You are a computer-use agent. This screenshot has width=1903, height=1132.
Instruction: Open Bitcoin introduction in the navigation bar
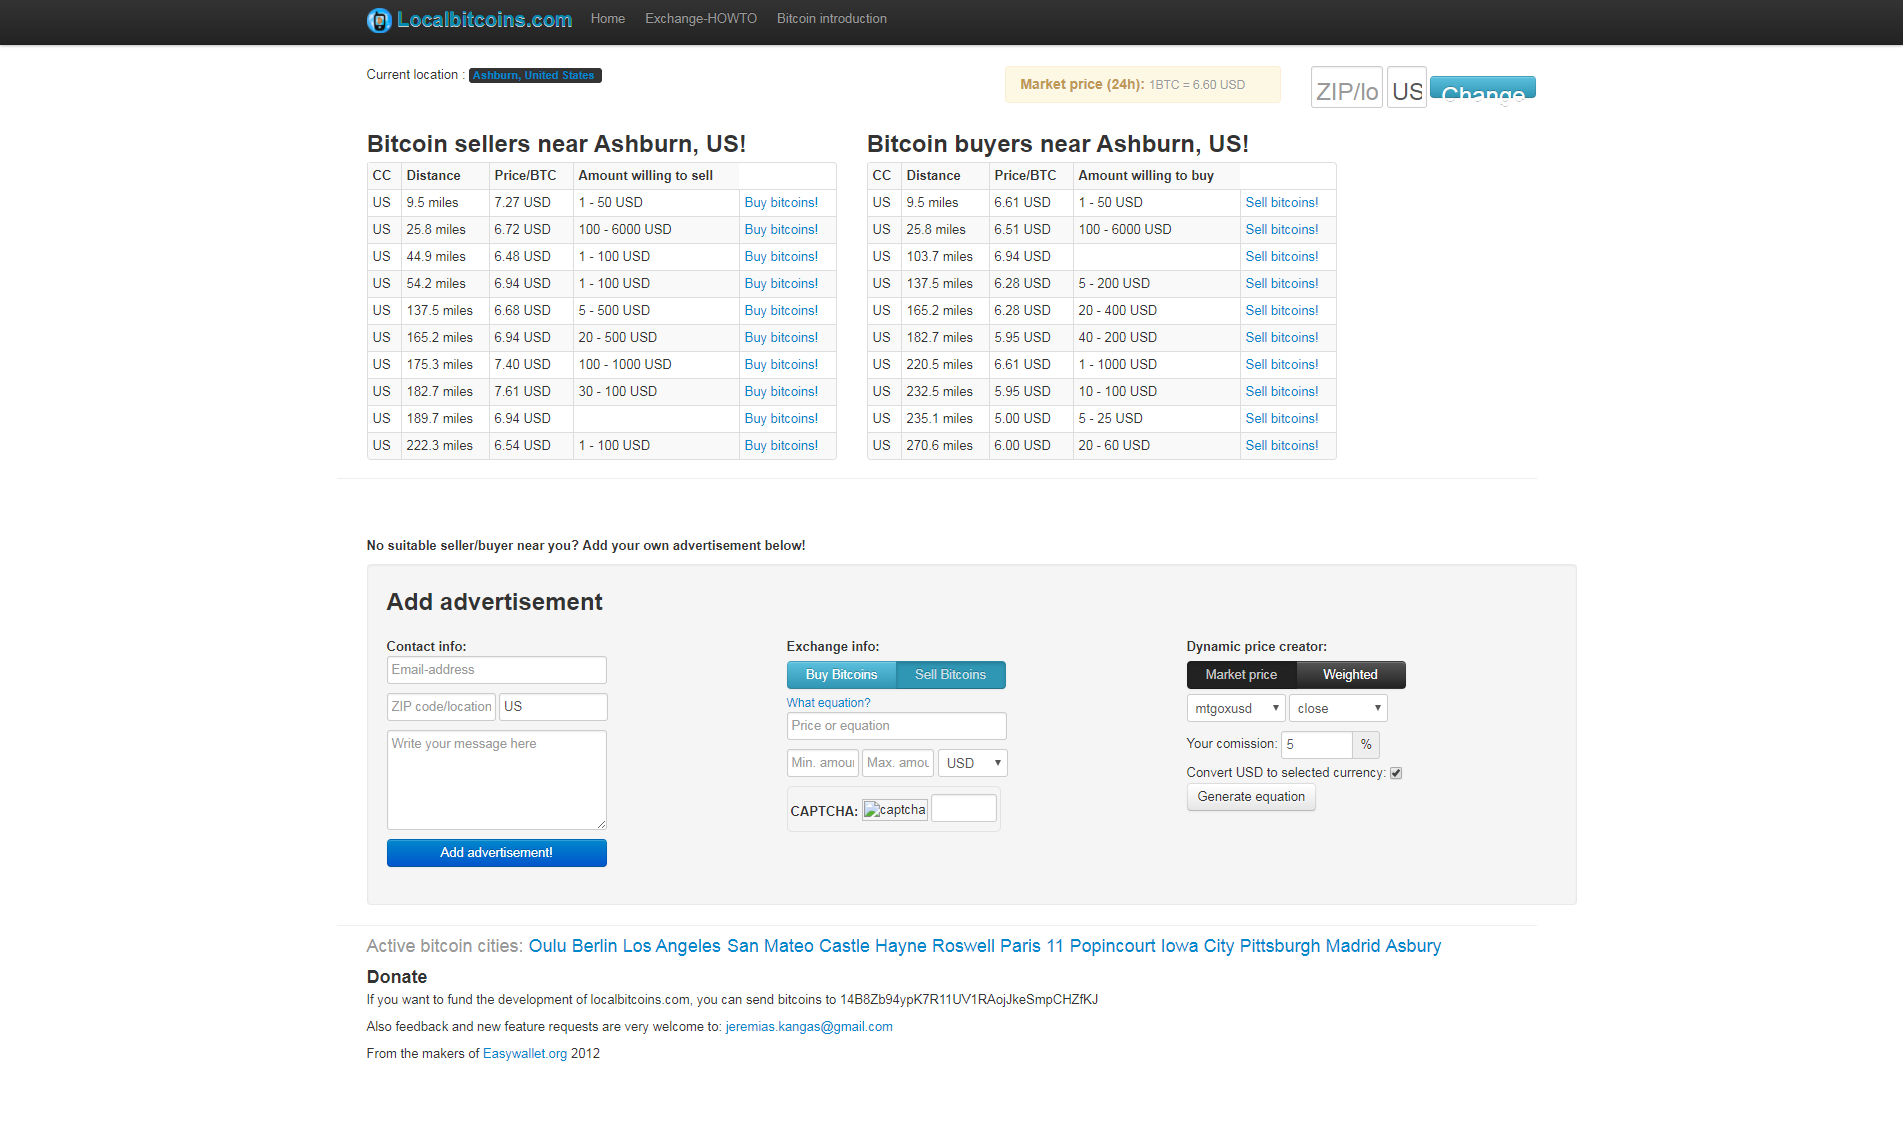(x=832, y=19)
